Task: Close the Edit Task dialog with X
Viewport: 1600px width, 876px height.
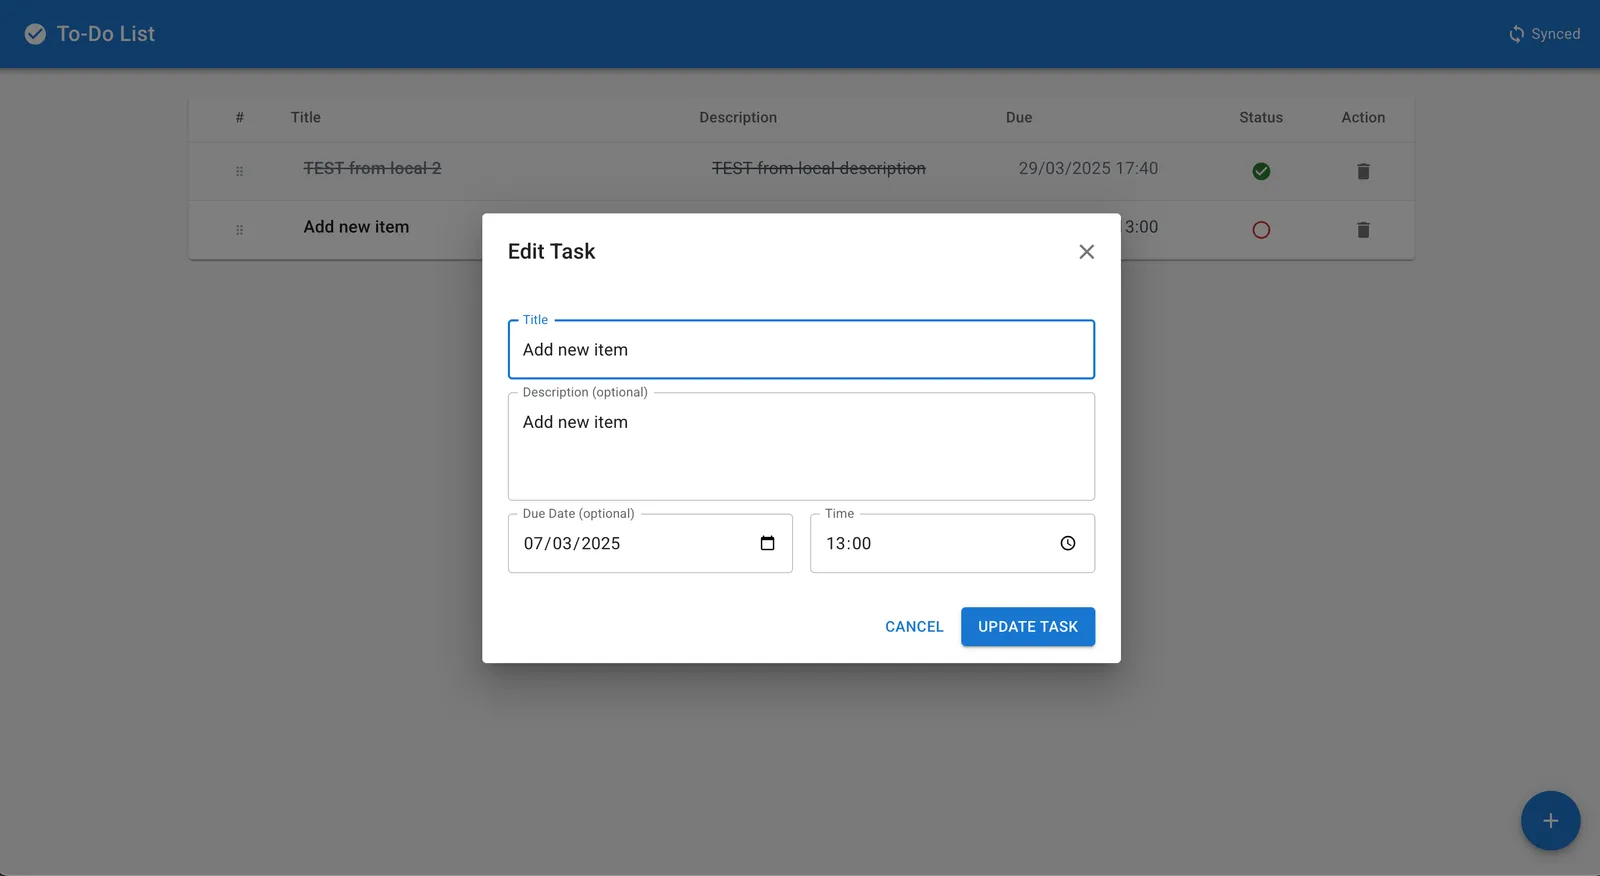Action: [x=1086, y=252]
